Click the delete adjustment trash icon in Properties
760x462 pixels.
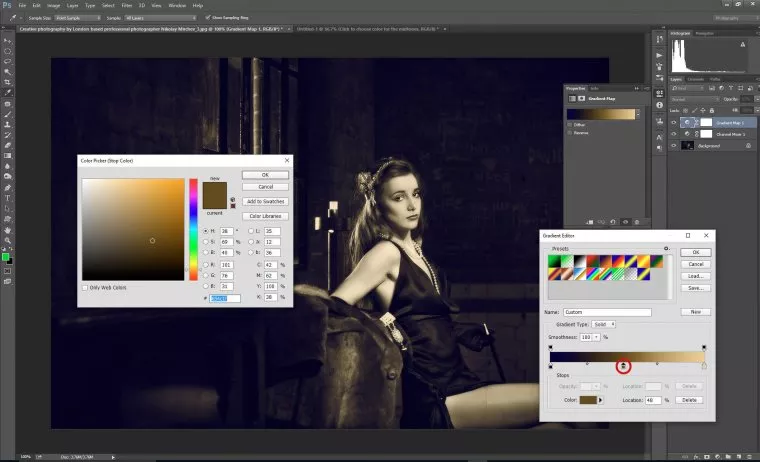click(x=637, y=222)
